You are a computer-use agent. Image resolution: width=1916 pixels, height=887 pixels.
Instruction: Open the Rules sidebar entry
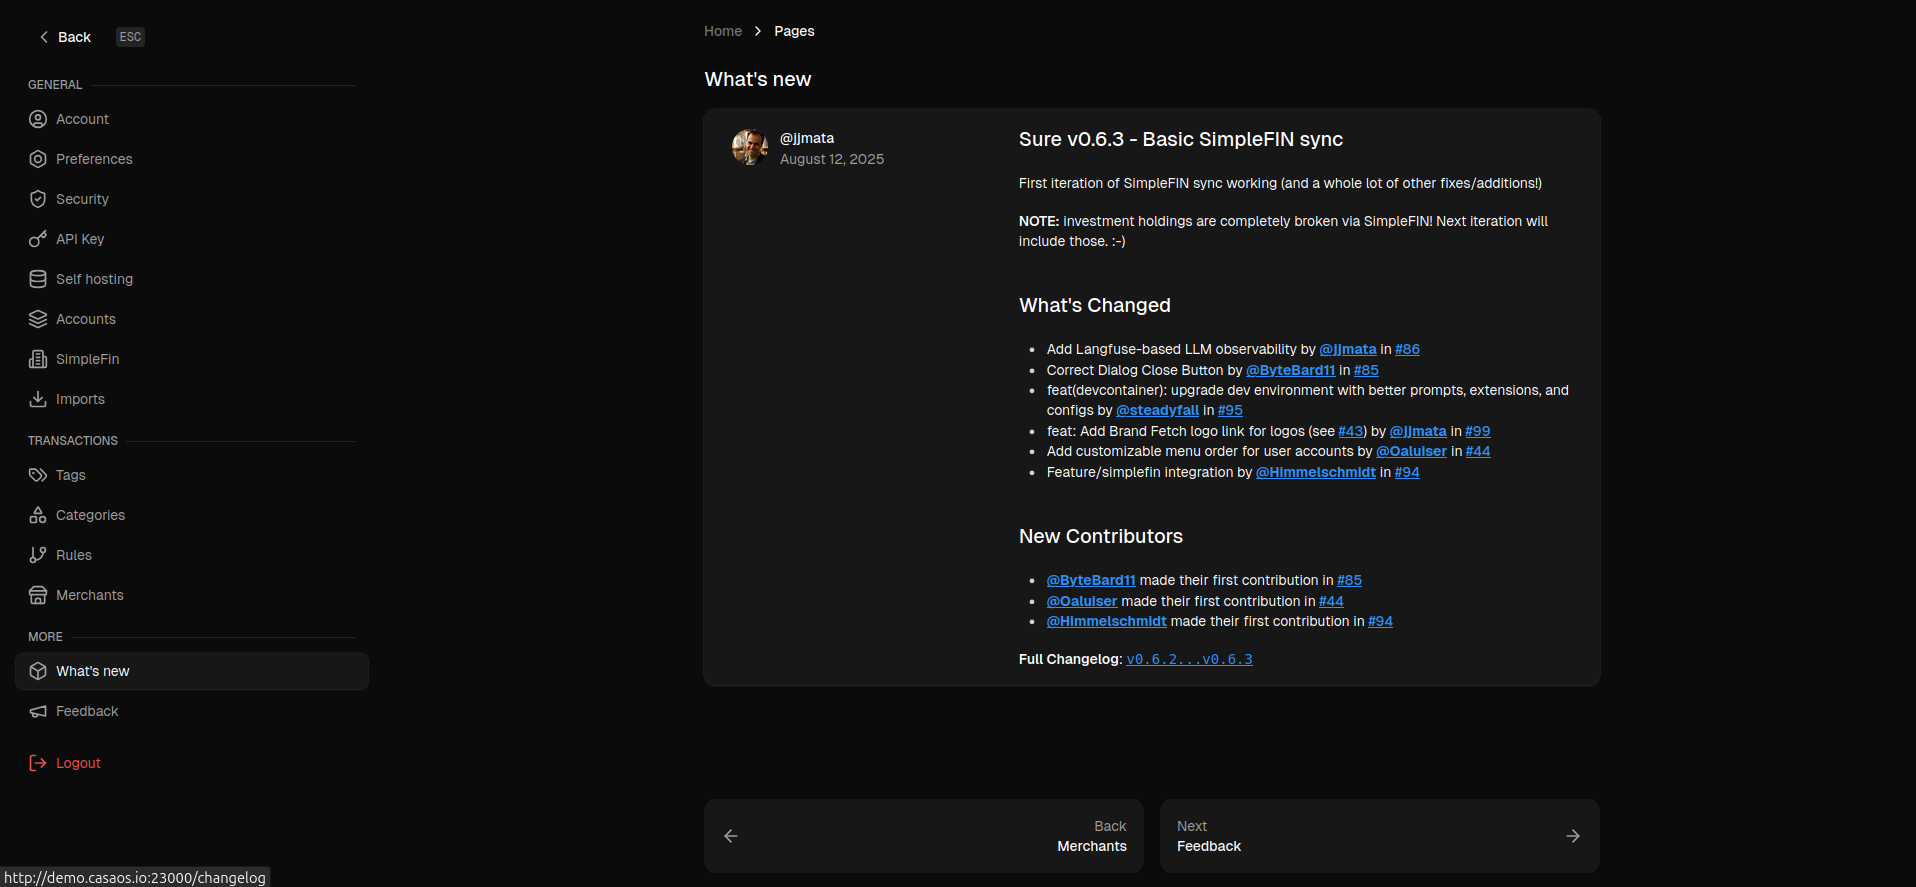coord(74,555)
